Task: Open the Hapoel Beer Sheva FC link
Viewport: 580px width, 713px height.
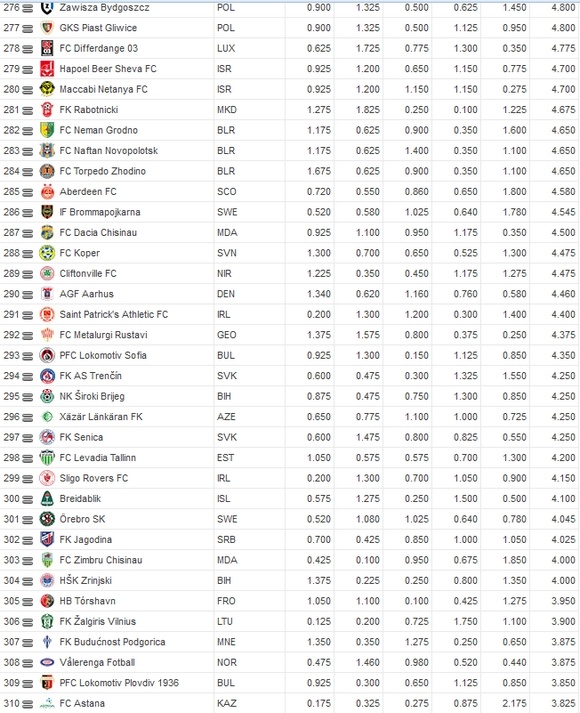Action: pos(108,69)
